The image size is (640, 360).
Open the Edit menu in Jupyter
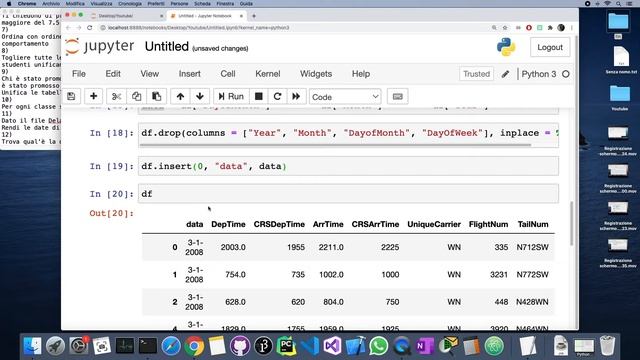(x=113, y=74)
